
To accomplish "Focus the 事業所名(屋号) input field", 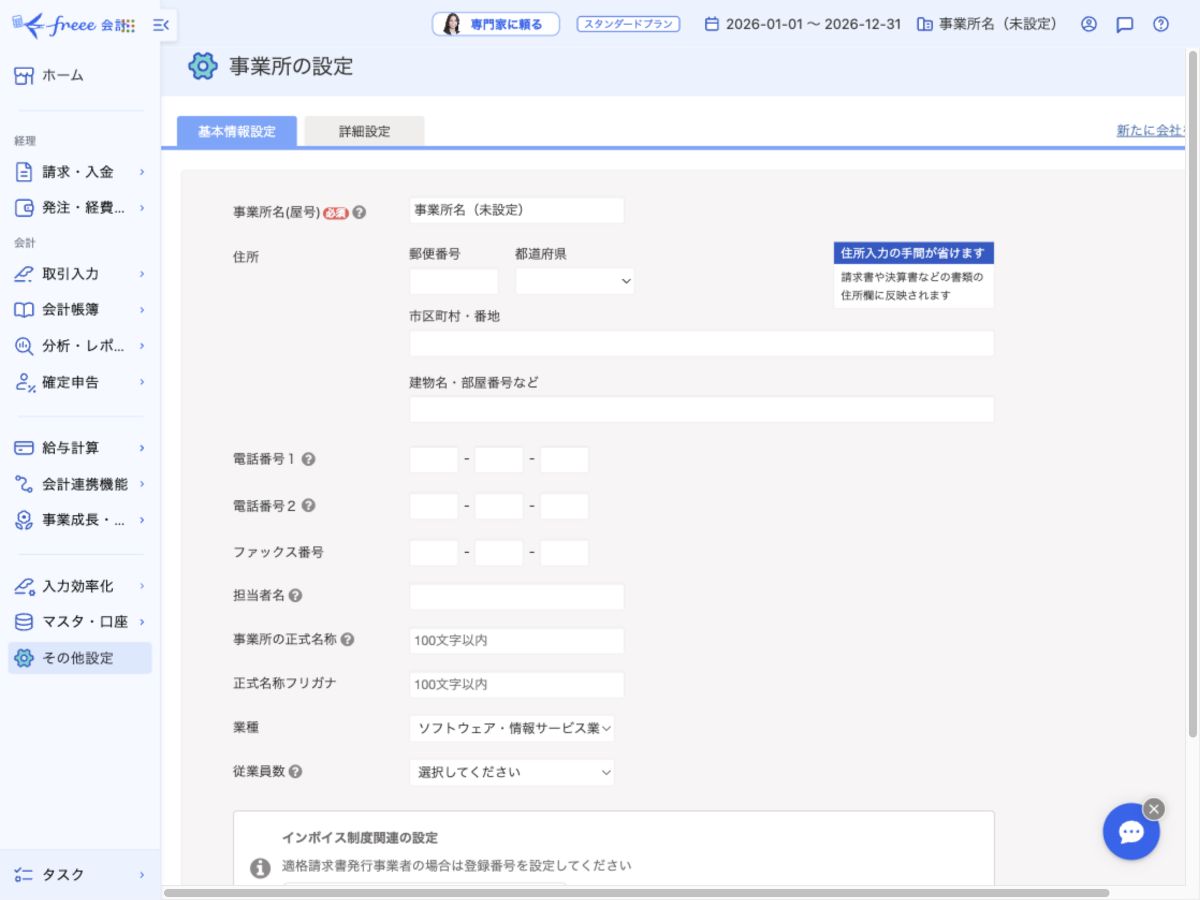I will pyautogui.click(x=517, y=210).
